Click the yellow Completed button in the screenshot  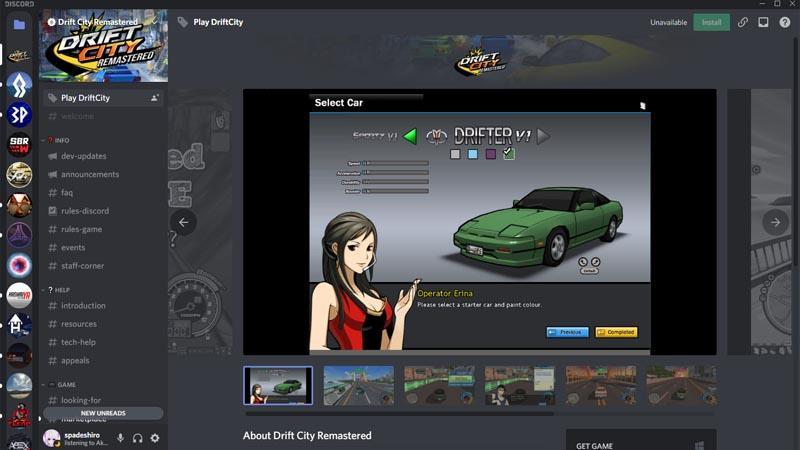pos(616,332)
